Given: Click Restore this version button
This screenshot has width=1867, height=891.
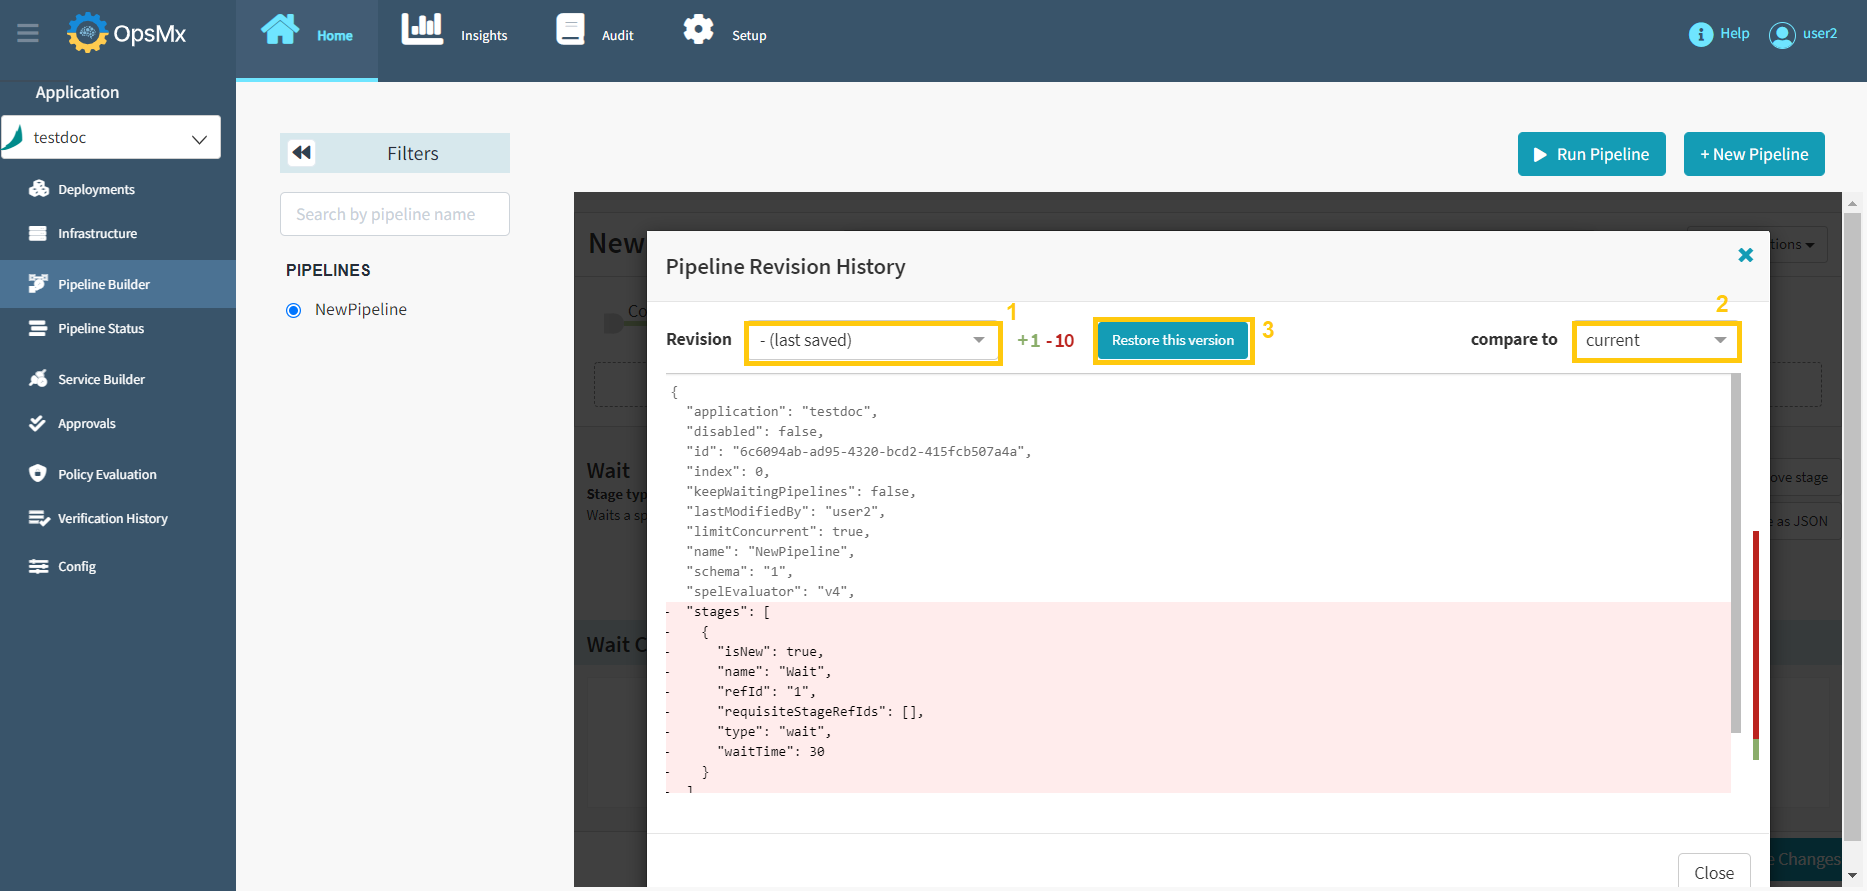Looking at the screenshot, I should click(x=1172, y=341).
